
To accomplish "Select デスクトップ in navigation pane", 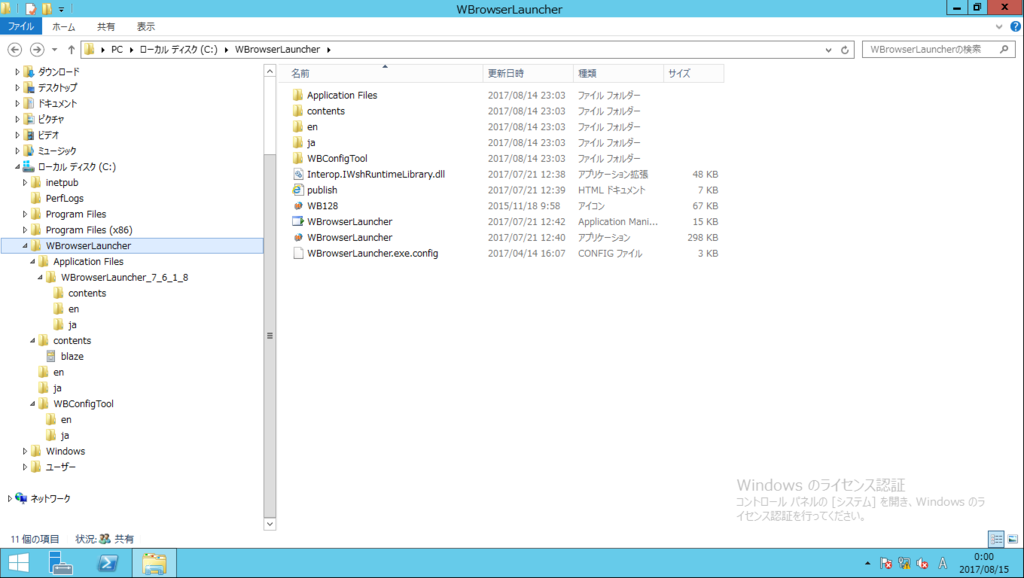I will pos(57,88).
